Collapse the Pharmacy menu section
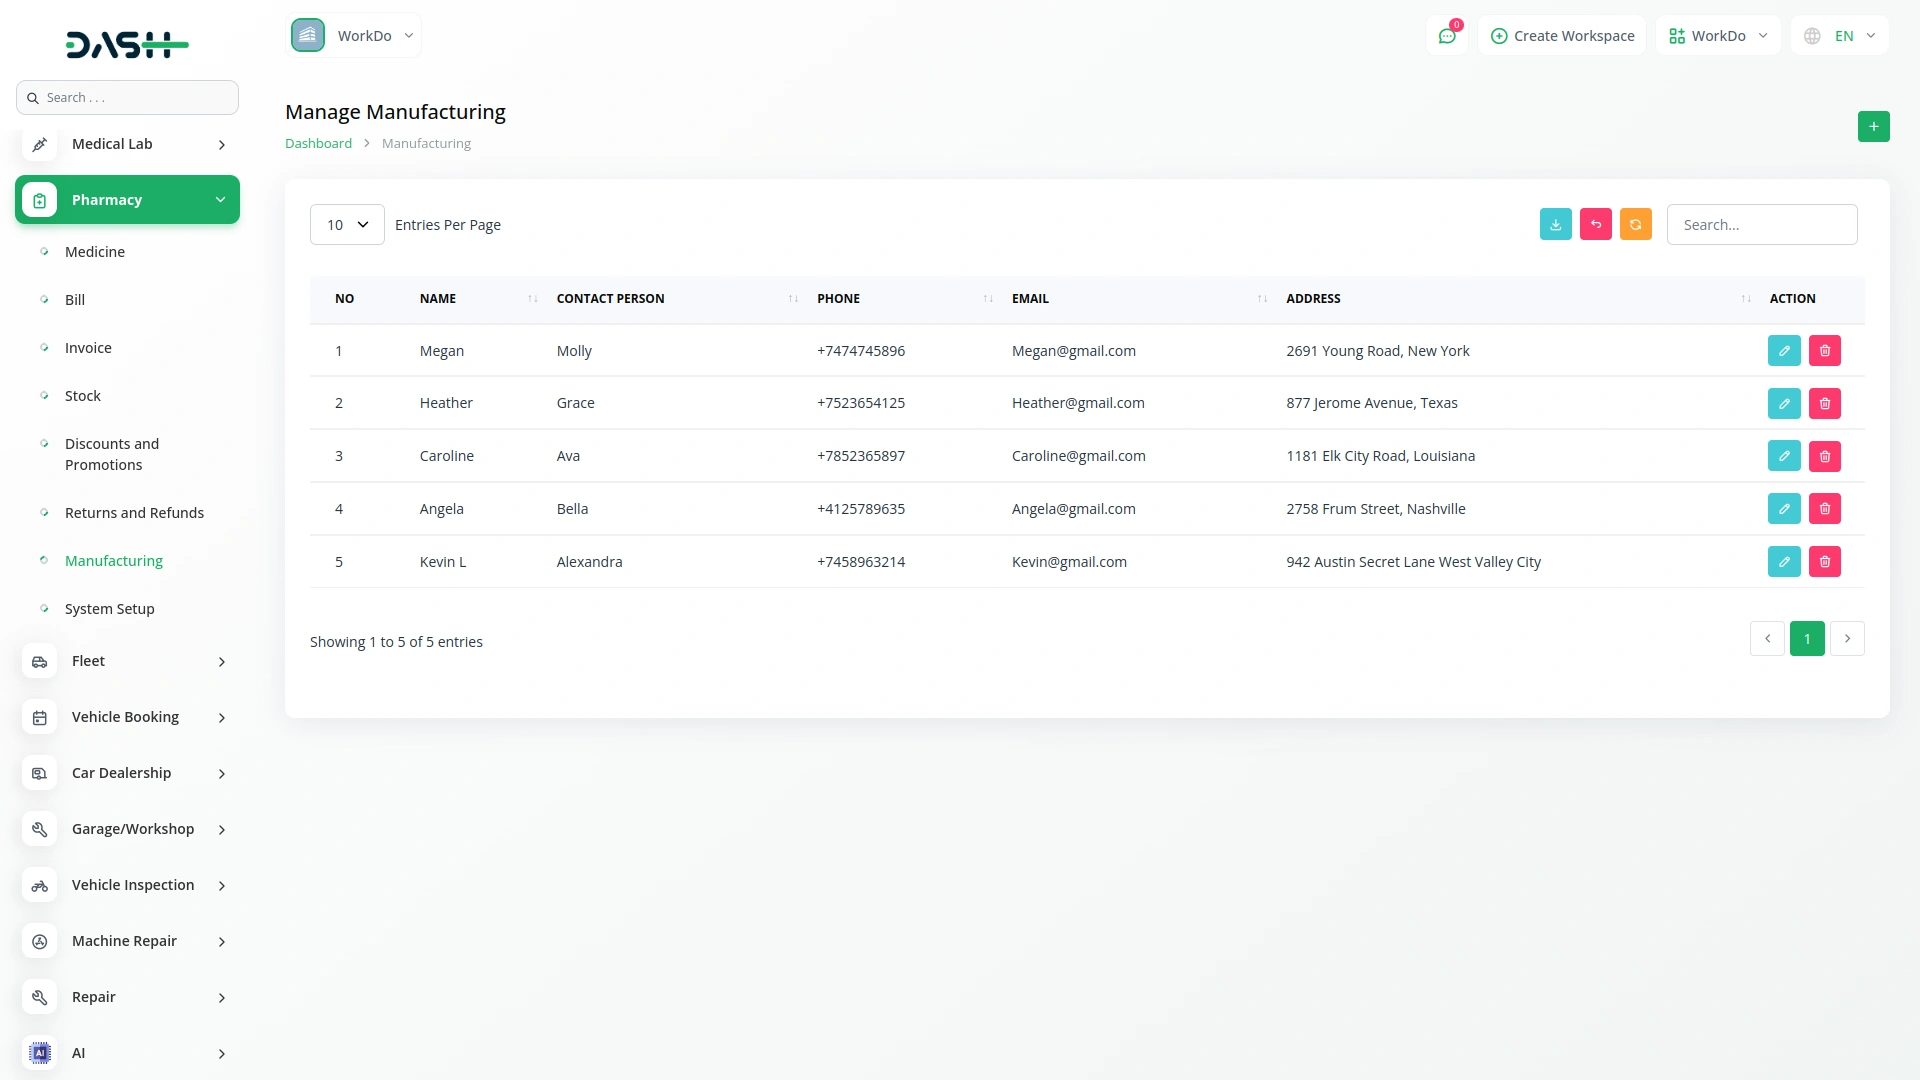The width and height of the screenshot is (1920, 1080). point(127,200)
